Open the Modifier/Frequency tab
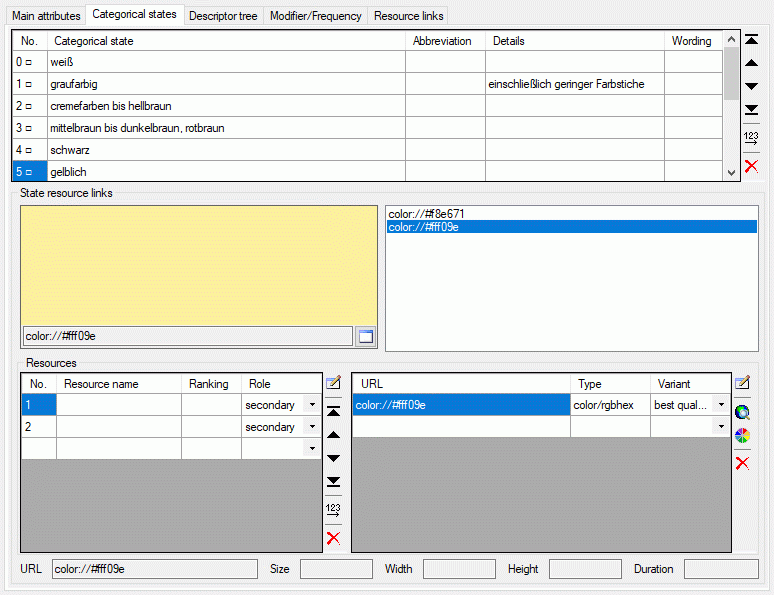Viewport: 774px width, 595px height. [316, 16]
